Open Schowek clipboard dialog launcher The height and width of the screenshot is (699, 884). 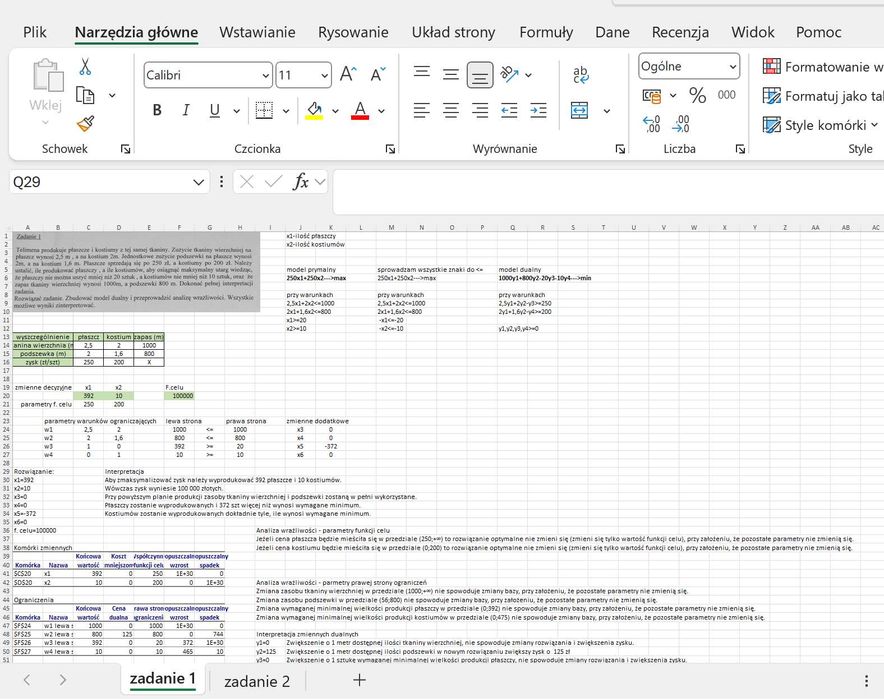click(x=125, y=149)
